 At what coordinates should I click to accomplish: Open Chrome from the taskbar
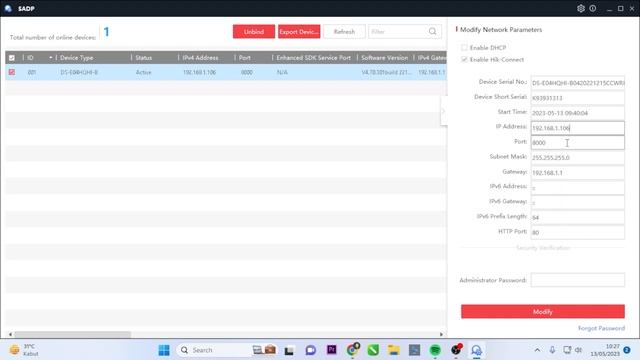coord(353,350)
